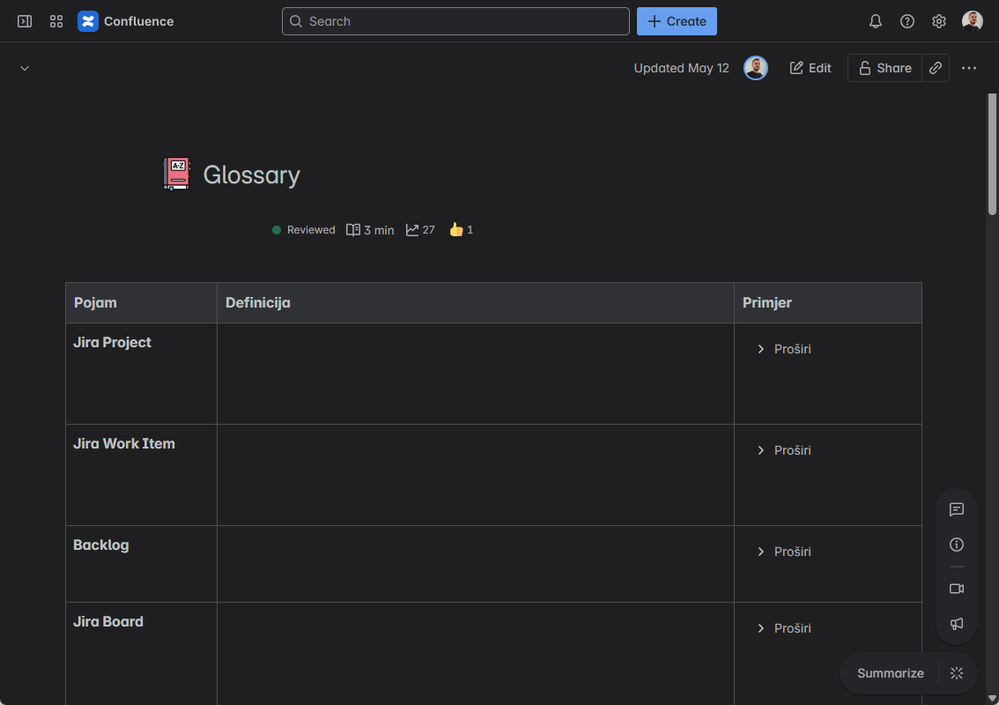The height and width of the screenshot is (705, 999).
Task: Click the thumbs up reaction
Action: (461, 230)
